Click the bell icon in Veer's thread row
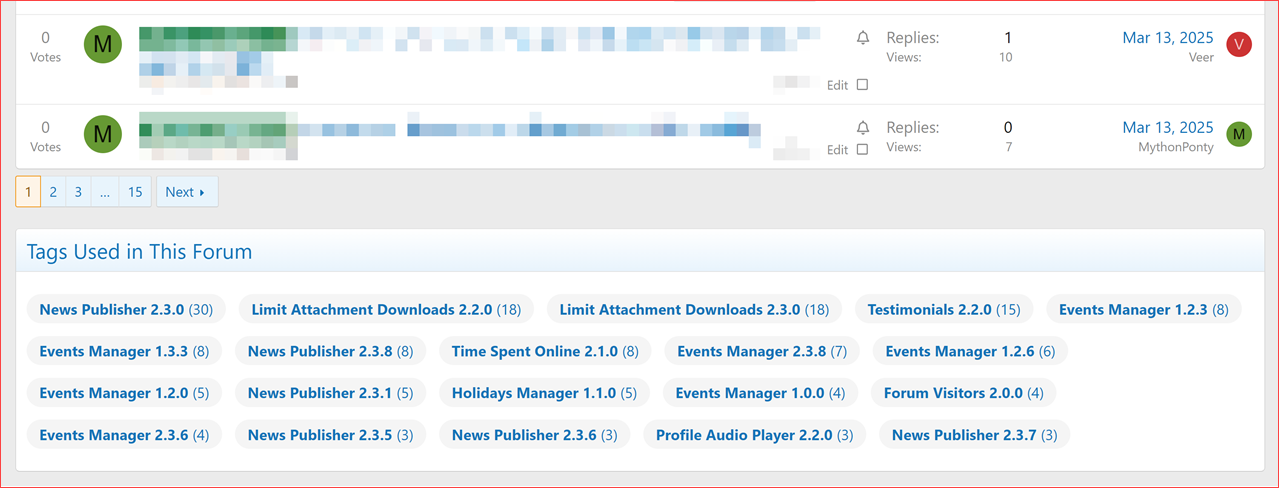The height and width of the screenshot is (488, 1279). coord(863,38)
